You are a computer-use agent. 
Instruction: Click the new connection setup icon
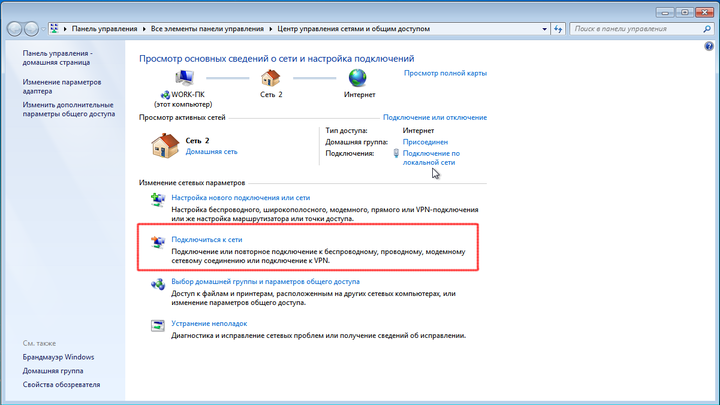[158, 200]
